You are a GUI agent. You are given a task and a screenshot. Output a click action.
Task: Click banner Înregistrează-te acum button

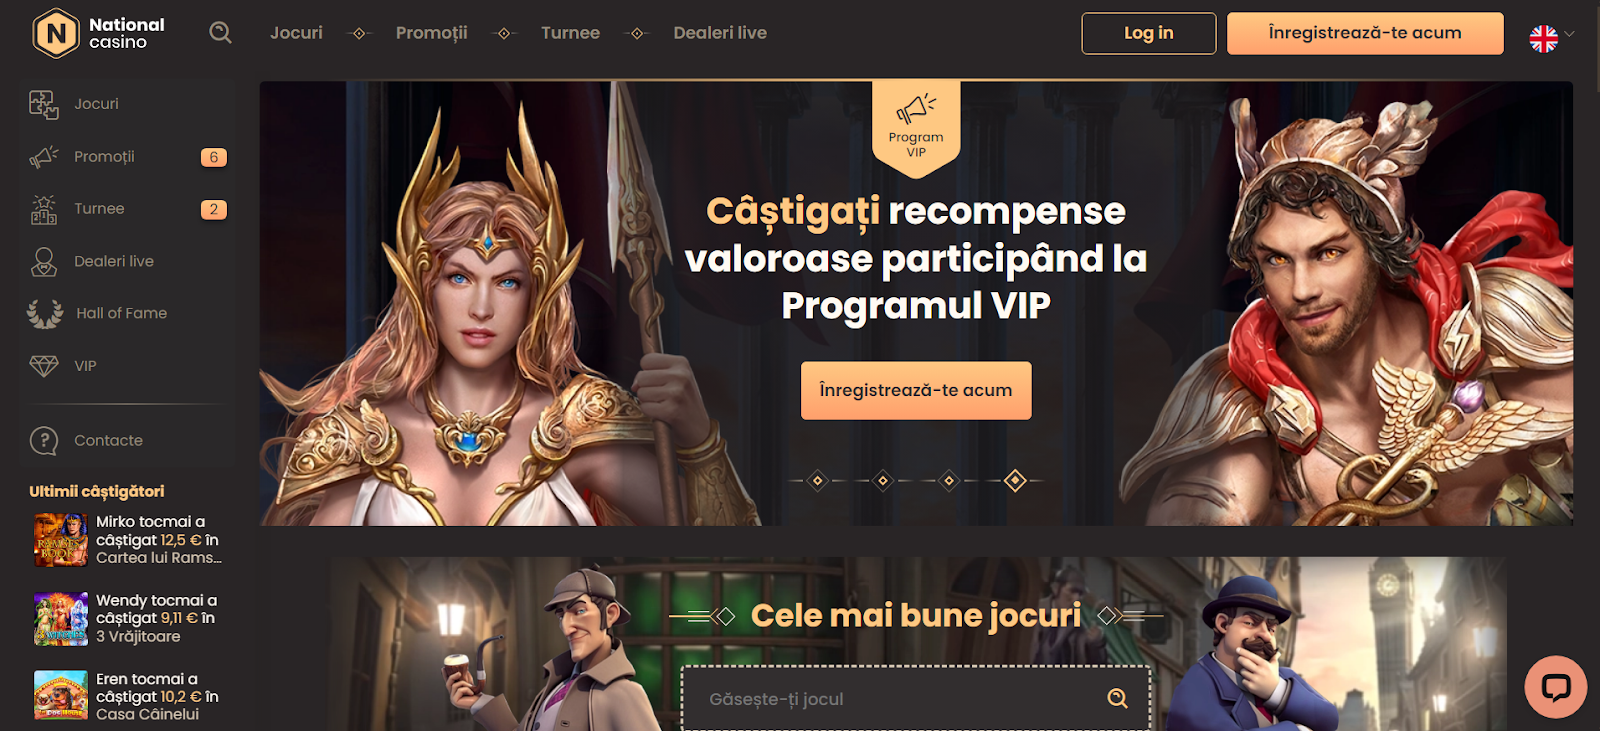pos(916,390)
